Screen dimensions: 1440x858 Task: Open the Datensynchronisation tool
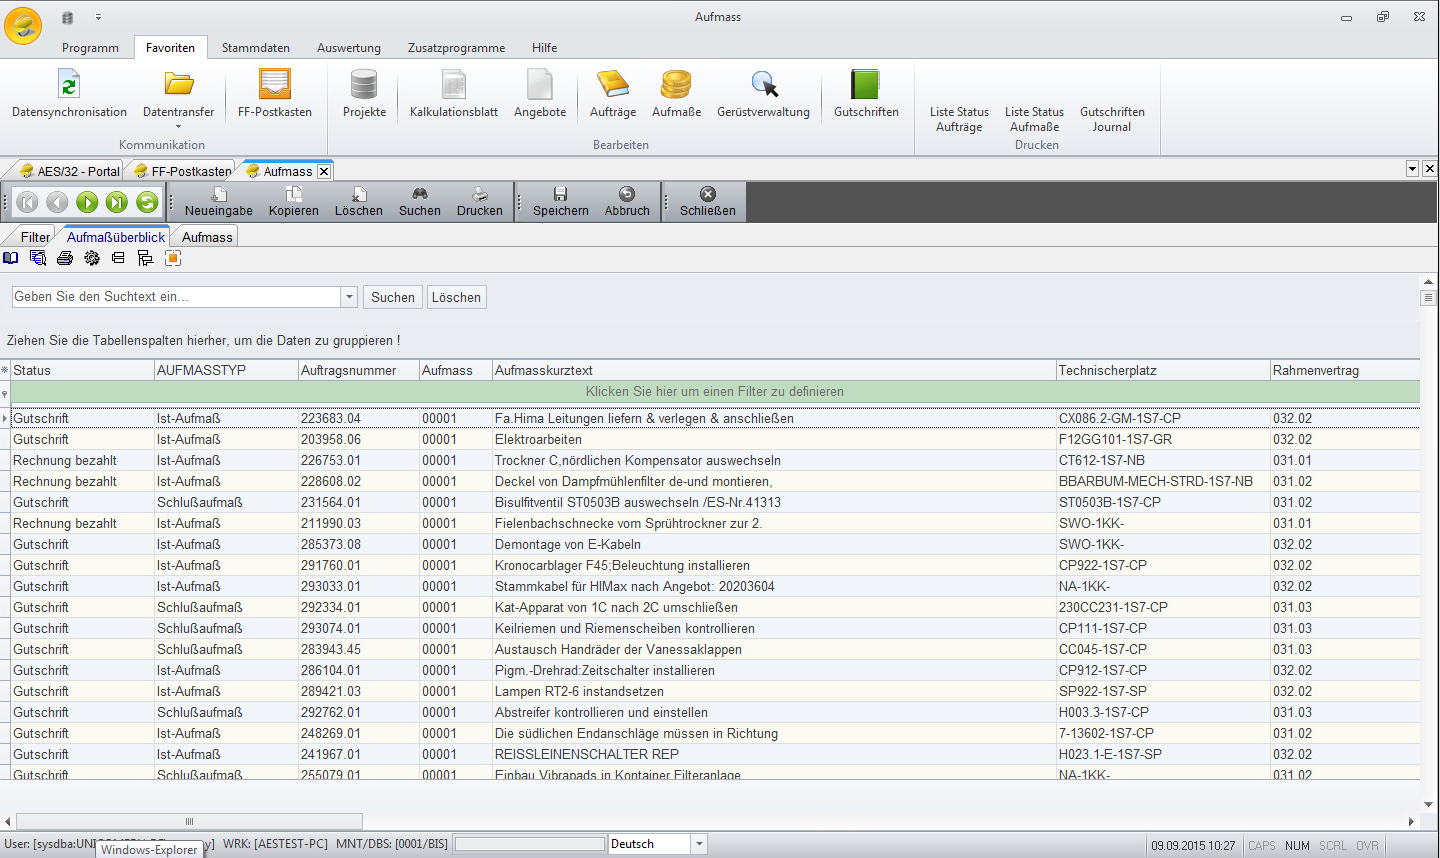click(69, 93)
